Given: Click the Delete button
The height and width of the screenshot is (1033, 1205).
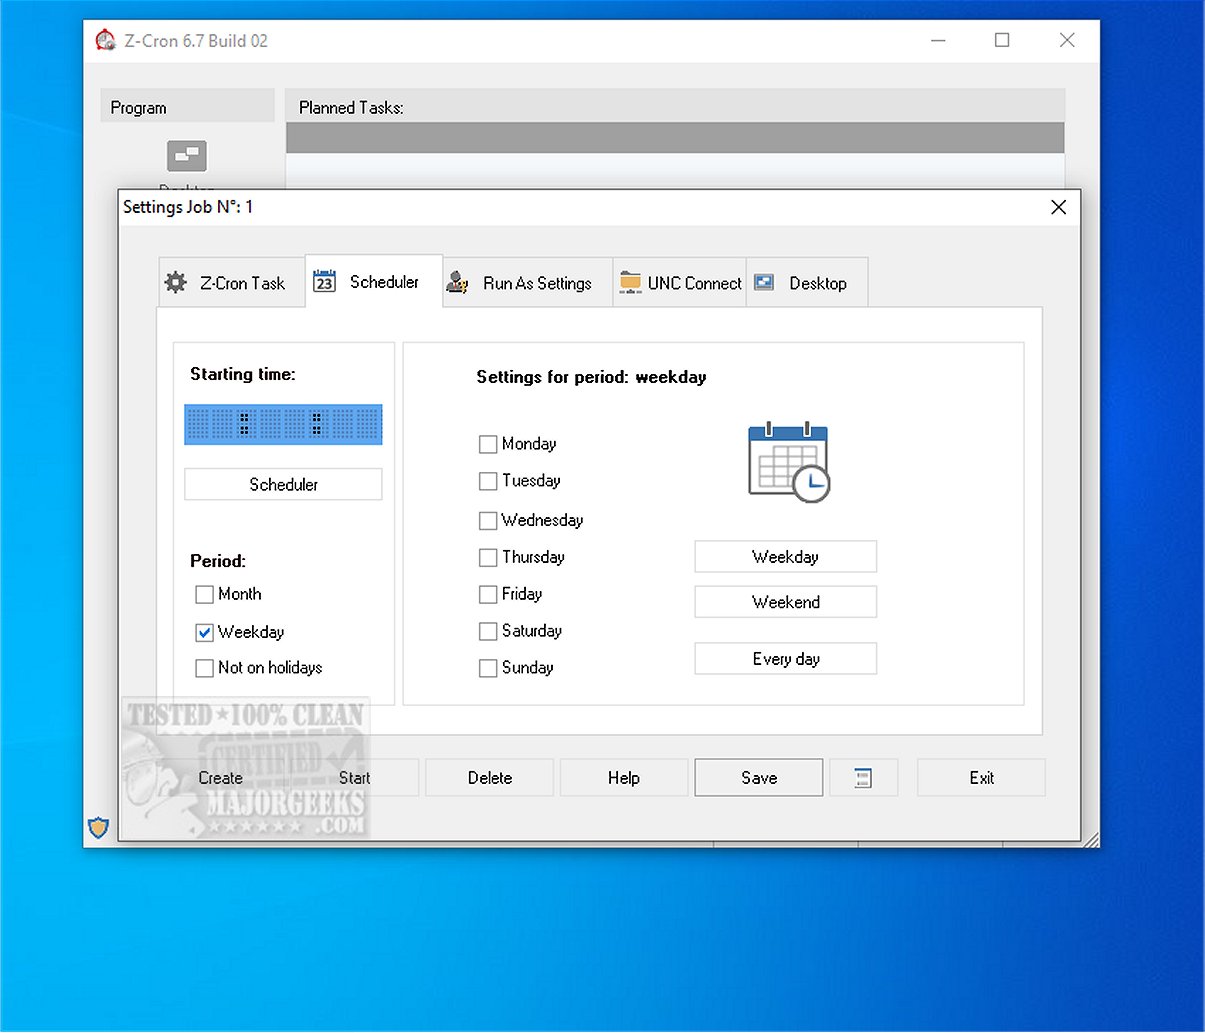Looking at the screenshot, I should 490,778.
